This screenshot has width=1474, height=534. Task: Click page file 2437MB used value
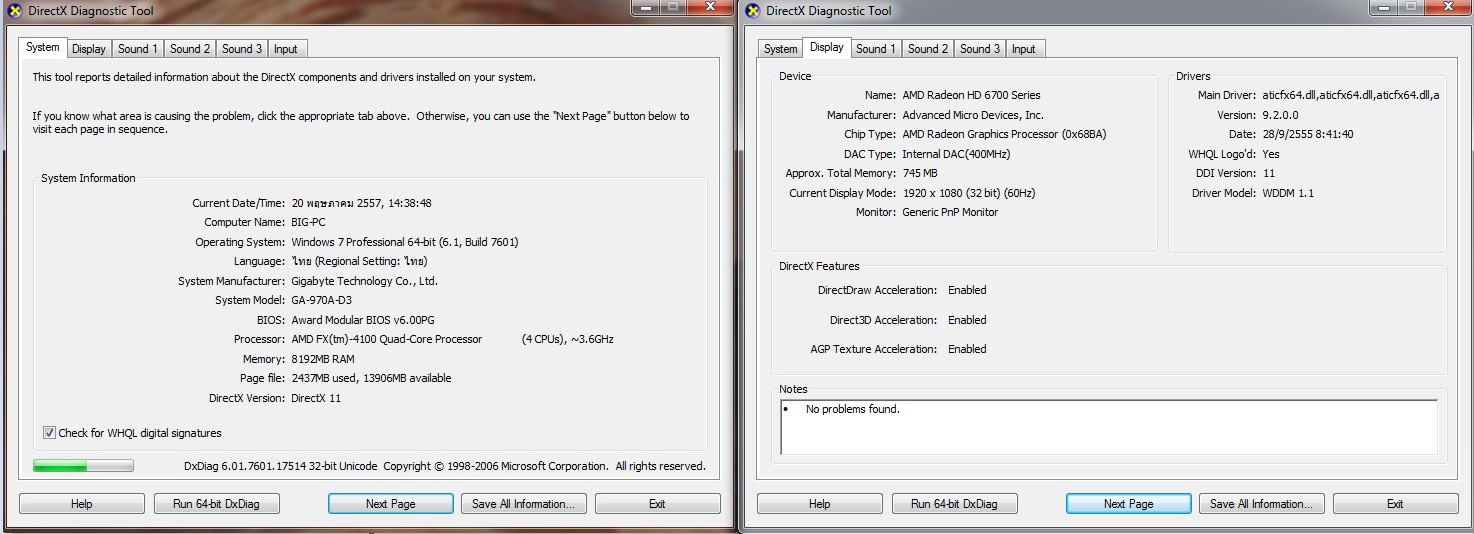click(x=371, y=378)
